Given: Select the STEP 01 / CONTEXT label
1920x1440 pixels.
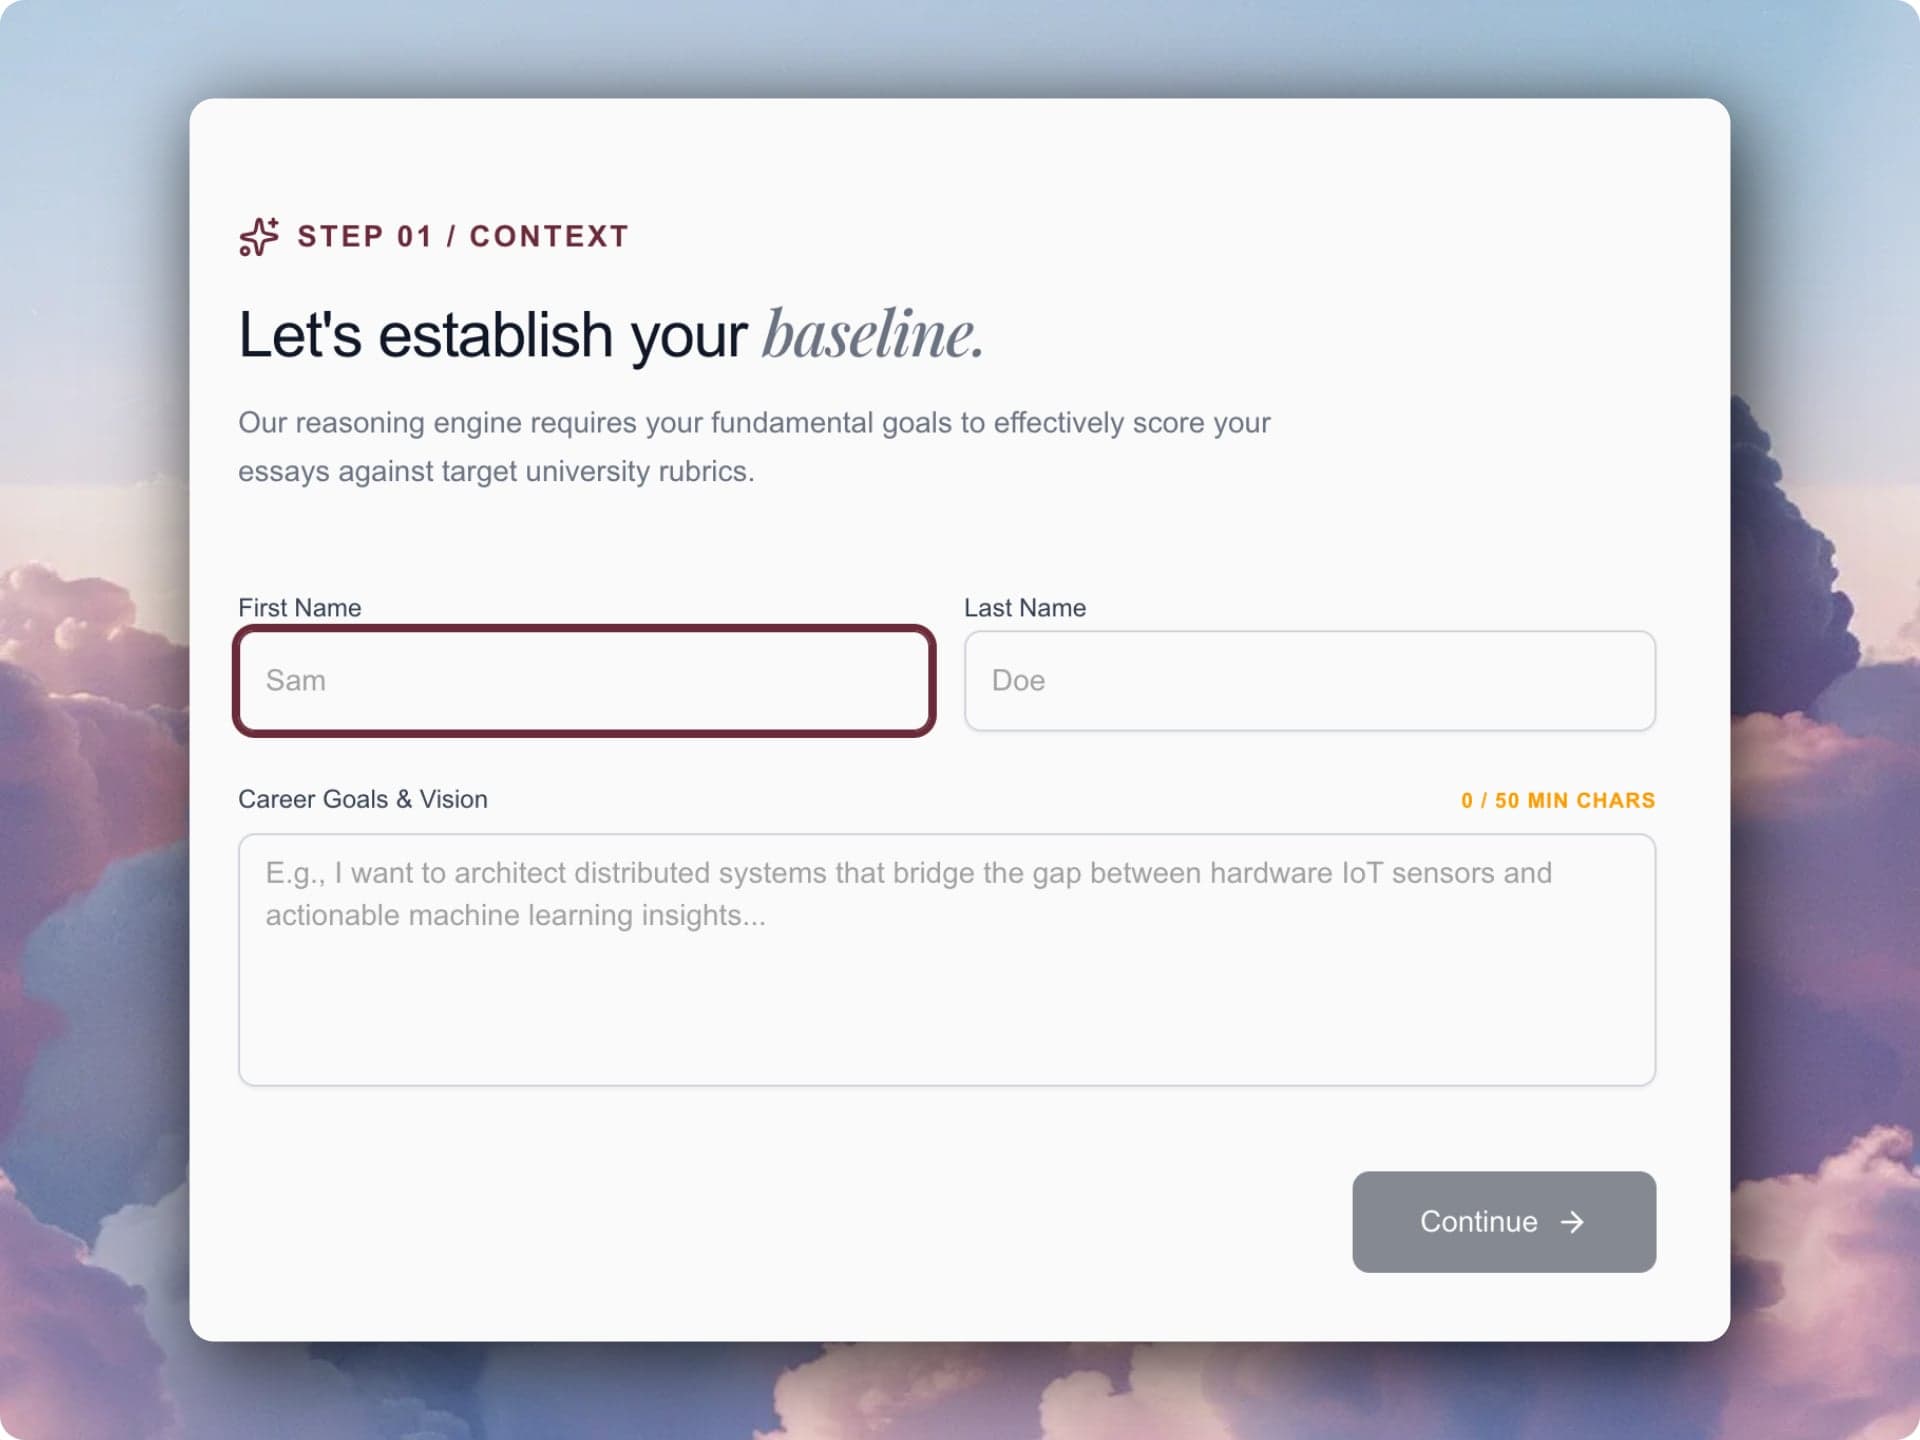Looking at the screenshot, I should 462,236.
